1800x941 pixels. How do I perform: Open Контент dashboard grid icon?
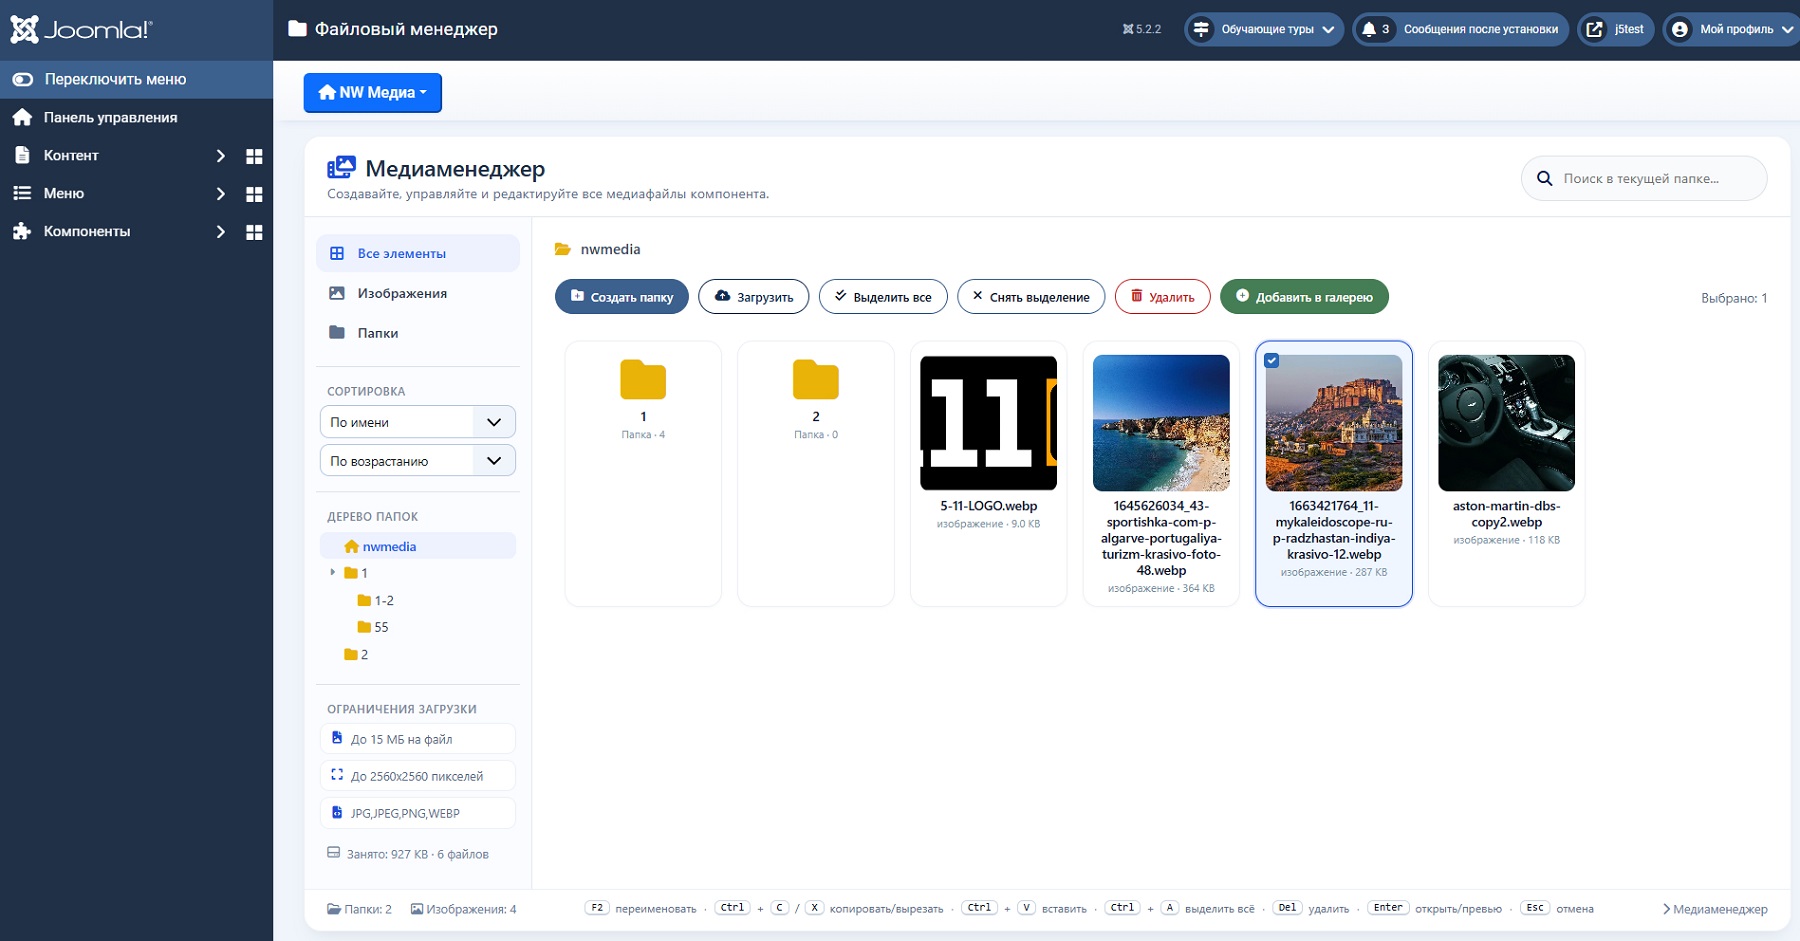(x=254, y=156)
